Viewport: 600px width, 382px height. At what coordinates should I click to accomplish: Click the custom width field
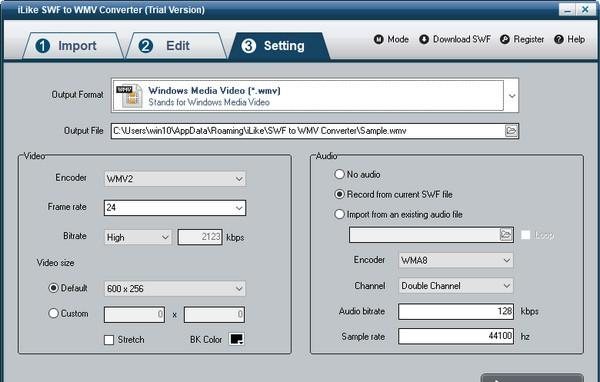[134, 315]
